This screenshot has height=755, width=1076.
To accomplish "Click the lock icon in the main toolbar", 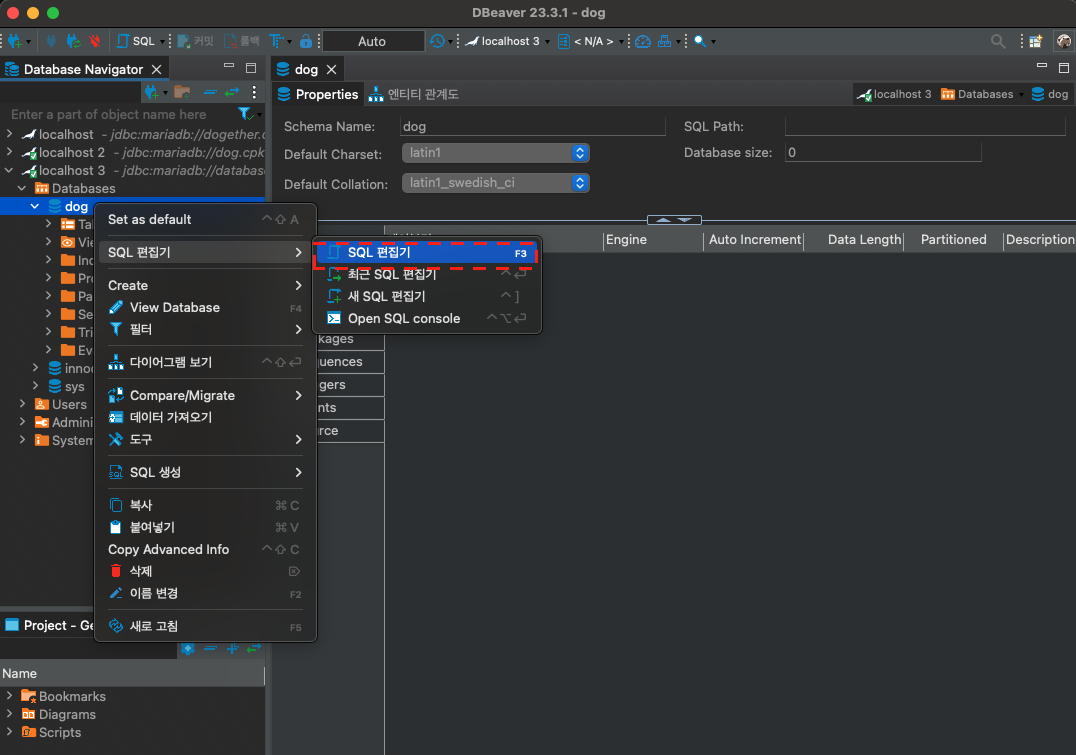I will [306, 41].
